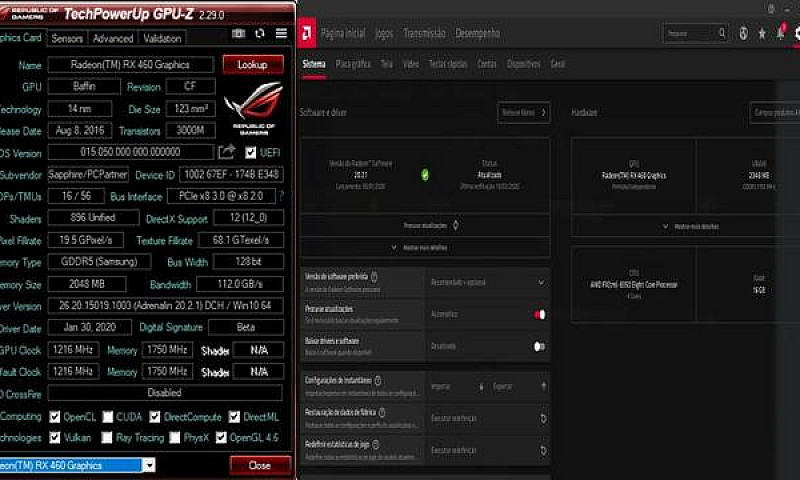Click game stats reset circular arrow icon
This screenshot has width=800, height=480.
click(543, 450)
